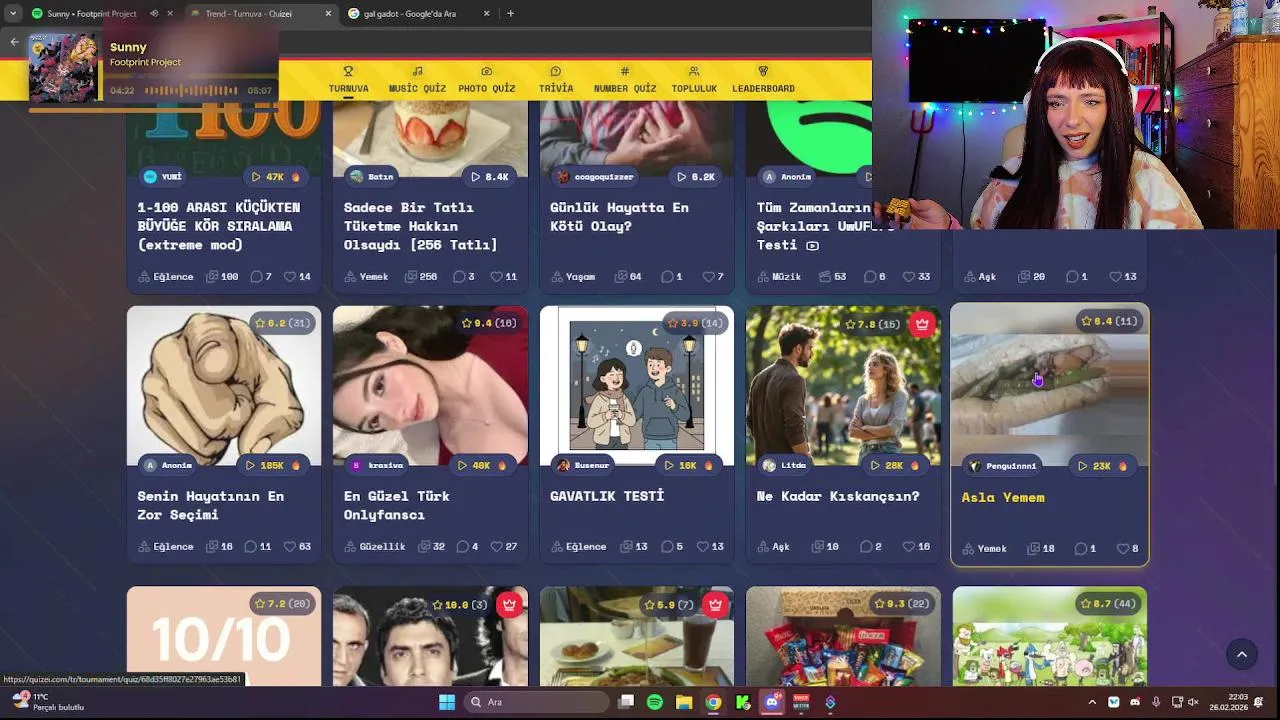Click the red crown badge on Ne Kadar Kıskançsın? card
This screenshot has height=720, width=1280.
(922, 324)
